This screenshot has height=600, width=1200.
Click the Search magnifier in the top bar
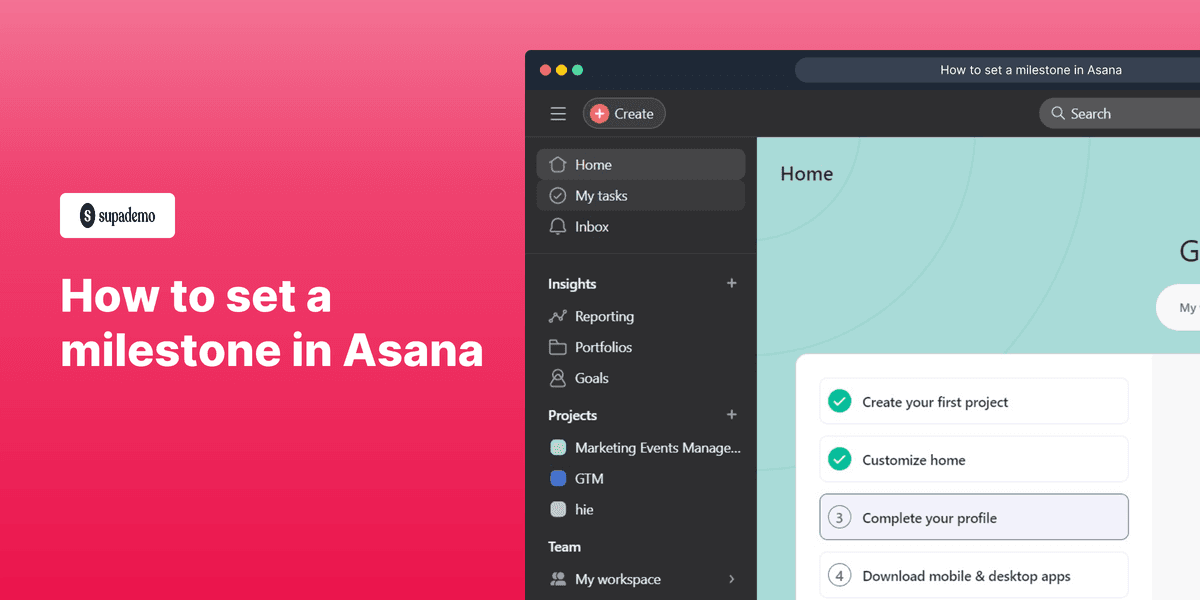pyautogui.click(x=1057, y=113)
